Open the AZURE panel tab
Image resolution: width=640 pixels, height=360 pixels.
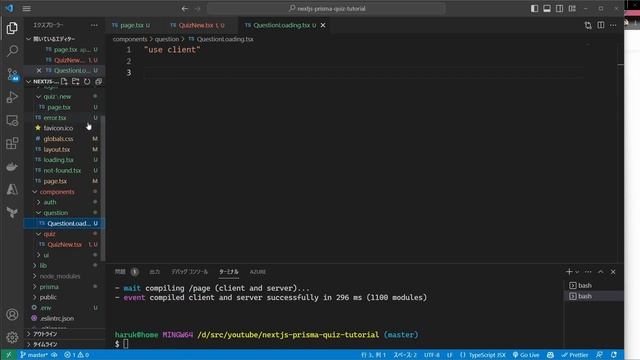(258, 272)
